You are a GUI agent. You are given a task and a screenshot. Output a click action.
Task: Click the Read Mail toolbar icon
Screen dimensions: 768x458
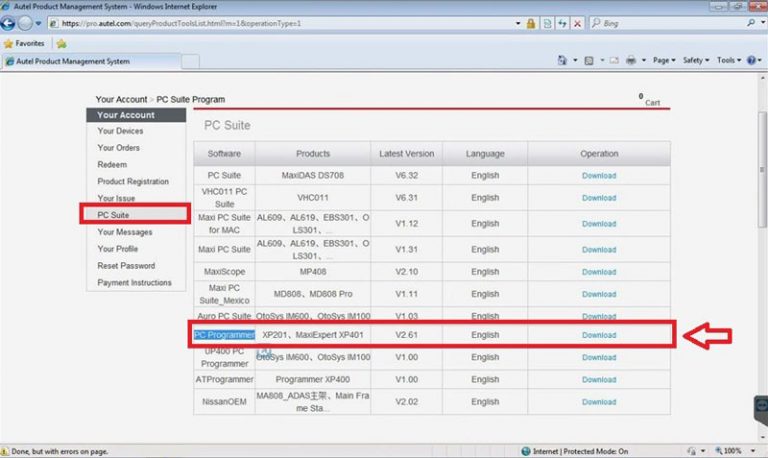614,60
